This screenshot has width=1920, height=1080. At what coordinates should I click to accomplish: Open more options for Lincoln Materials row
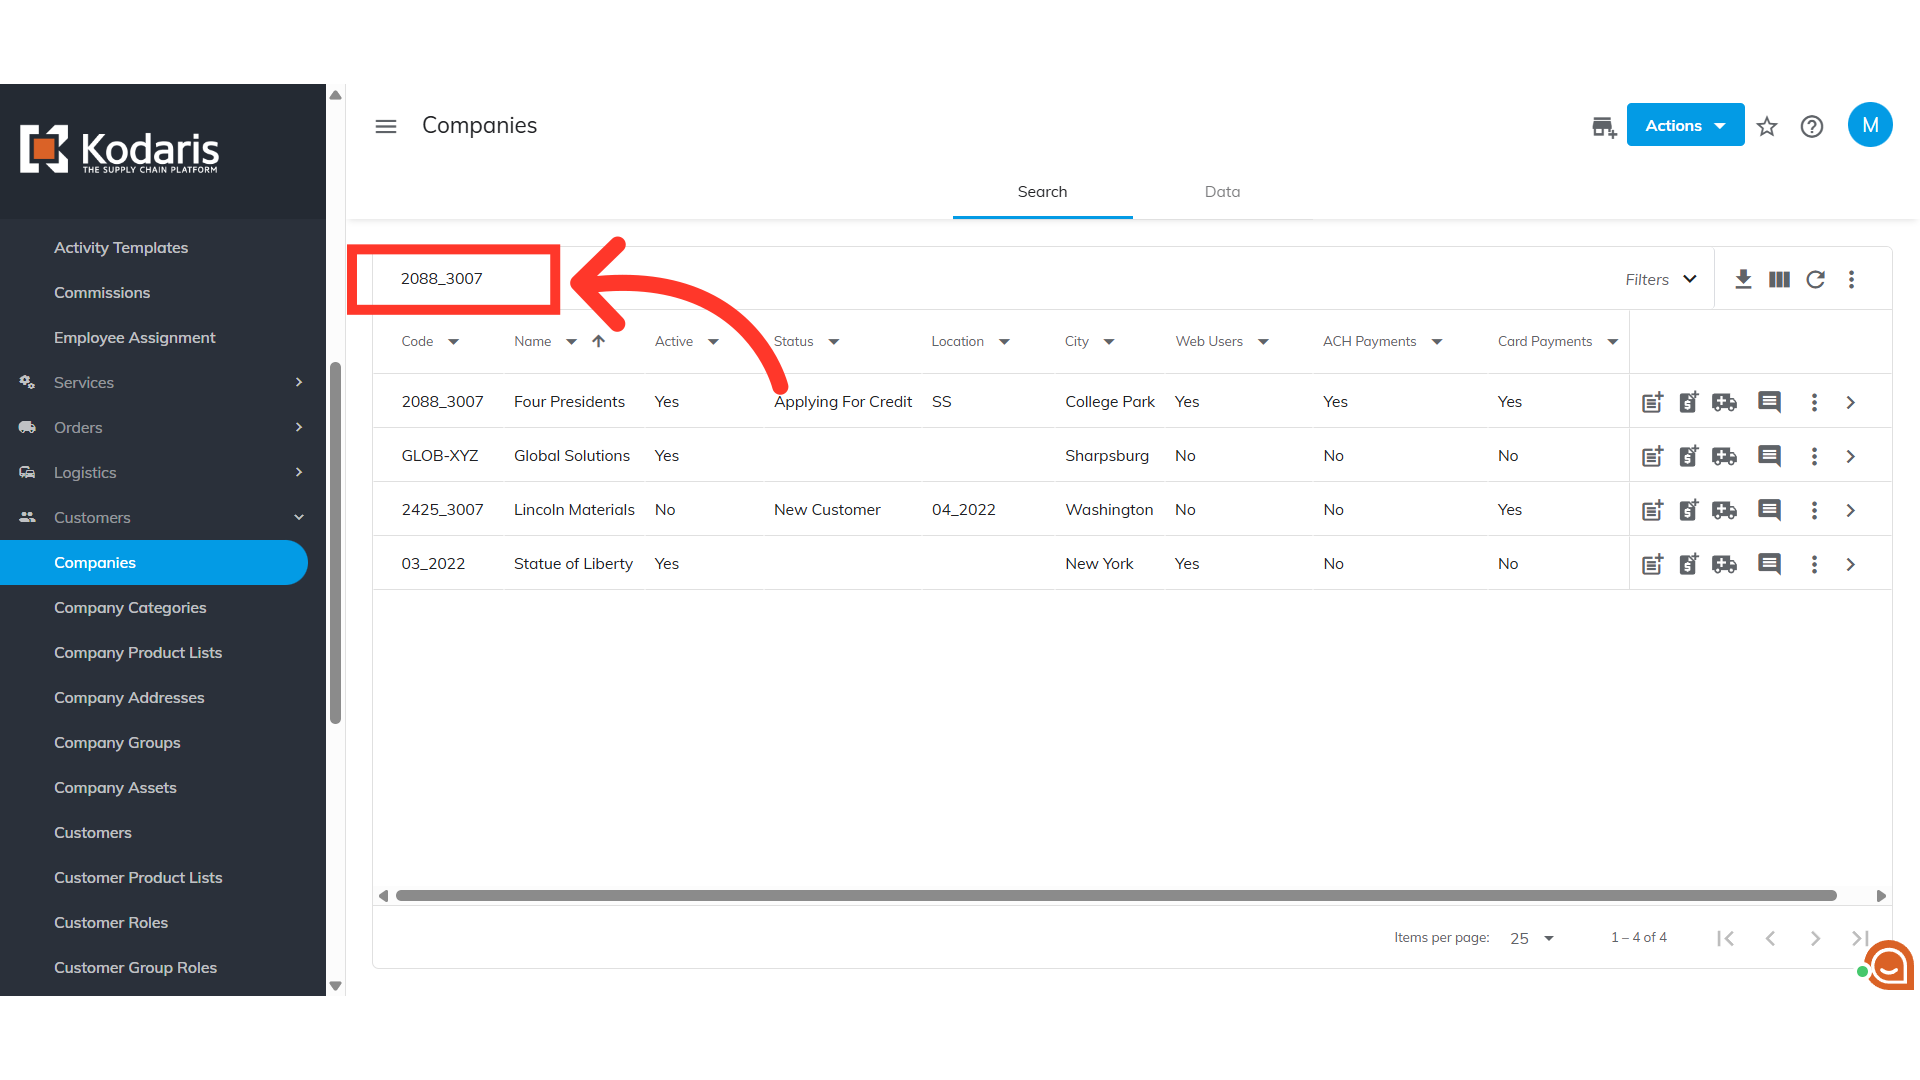coord(1814,510)
